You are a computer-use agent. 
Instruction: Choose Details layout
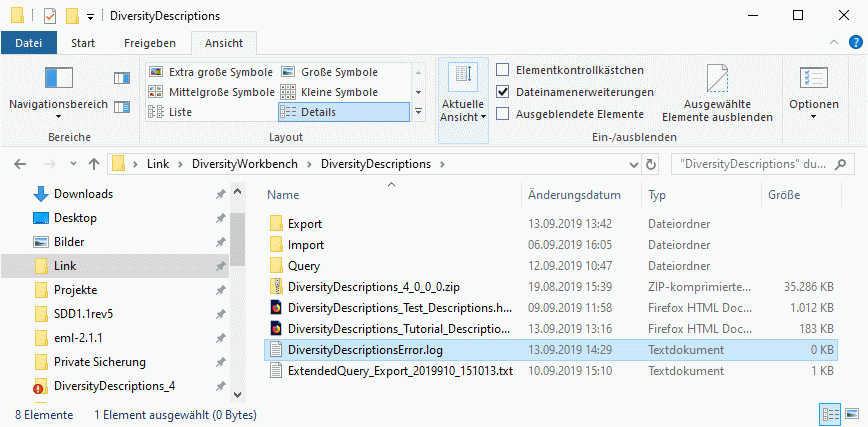[344, 112]
